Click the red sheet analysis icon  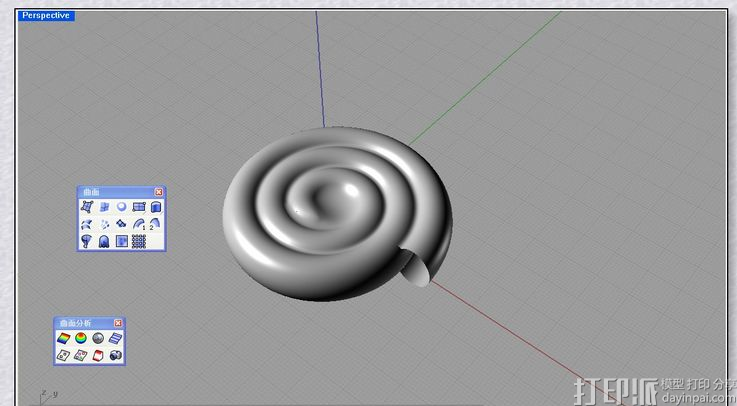(x=98, y=355)
